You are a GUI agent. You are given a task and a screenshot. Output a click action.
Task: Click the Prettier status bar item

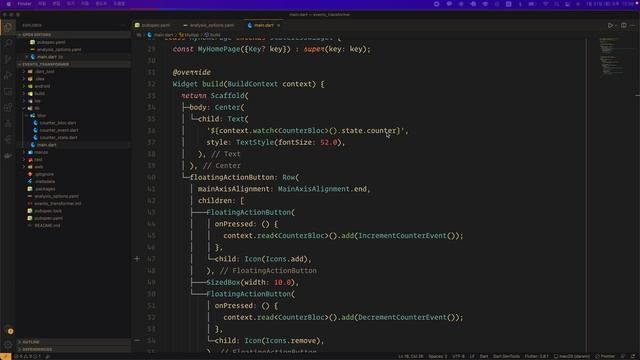click(x=605, y=357)
